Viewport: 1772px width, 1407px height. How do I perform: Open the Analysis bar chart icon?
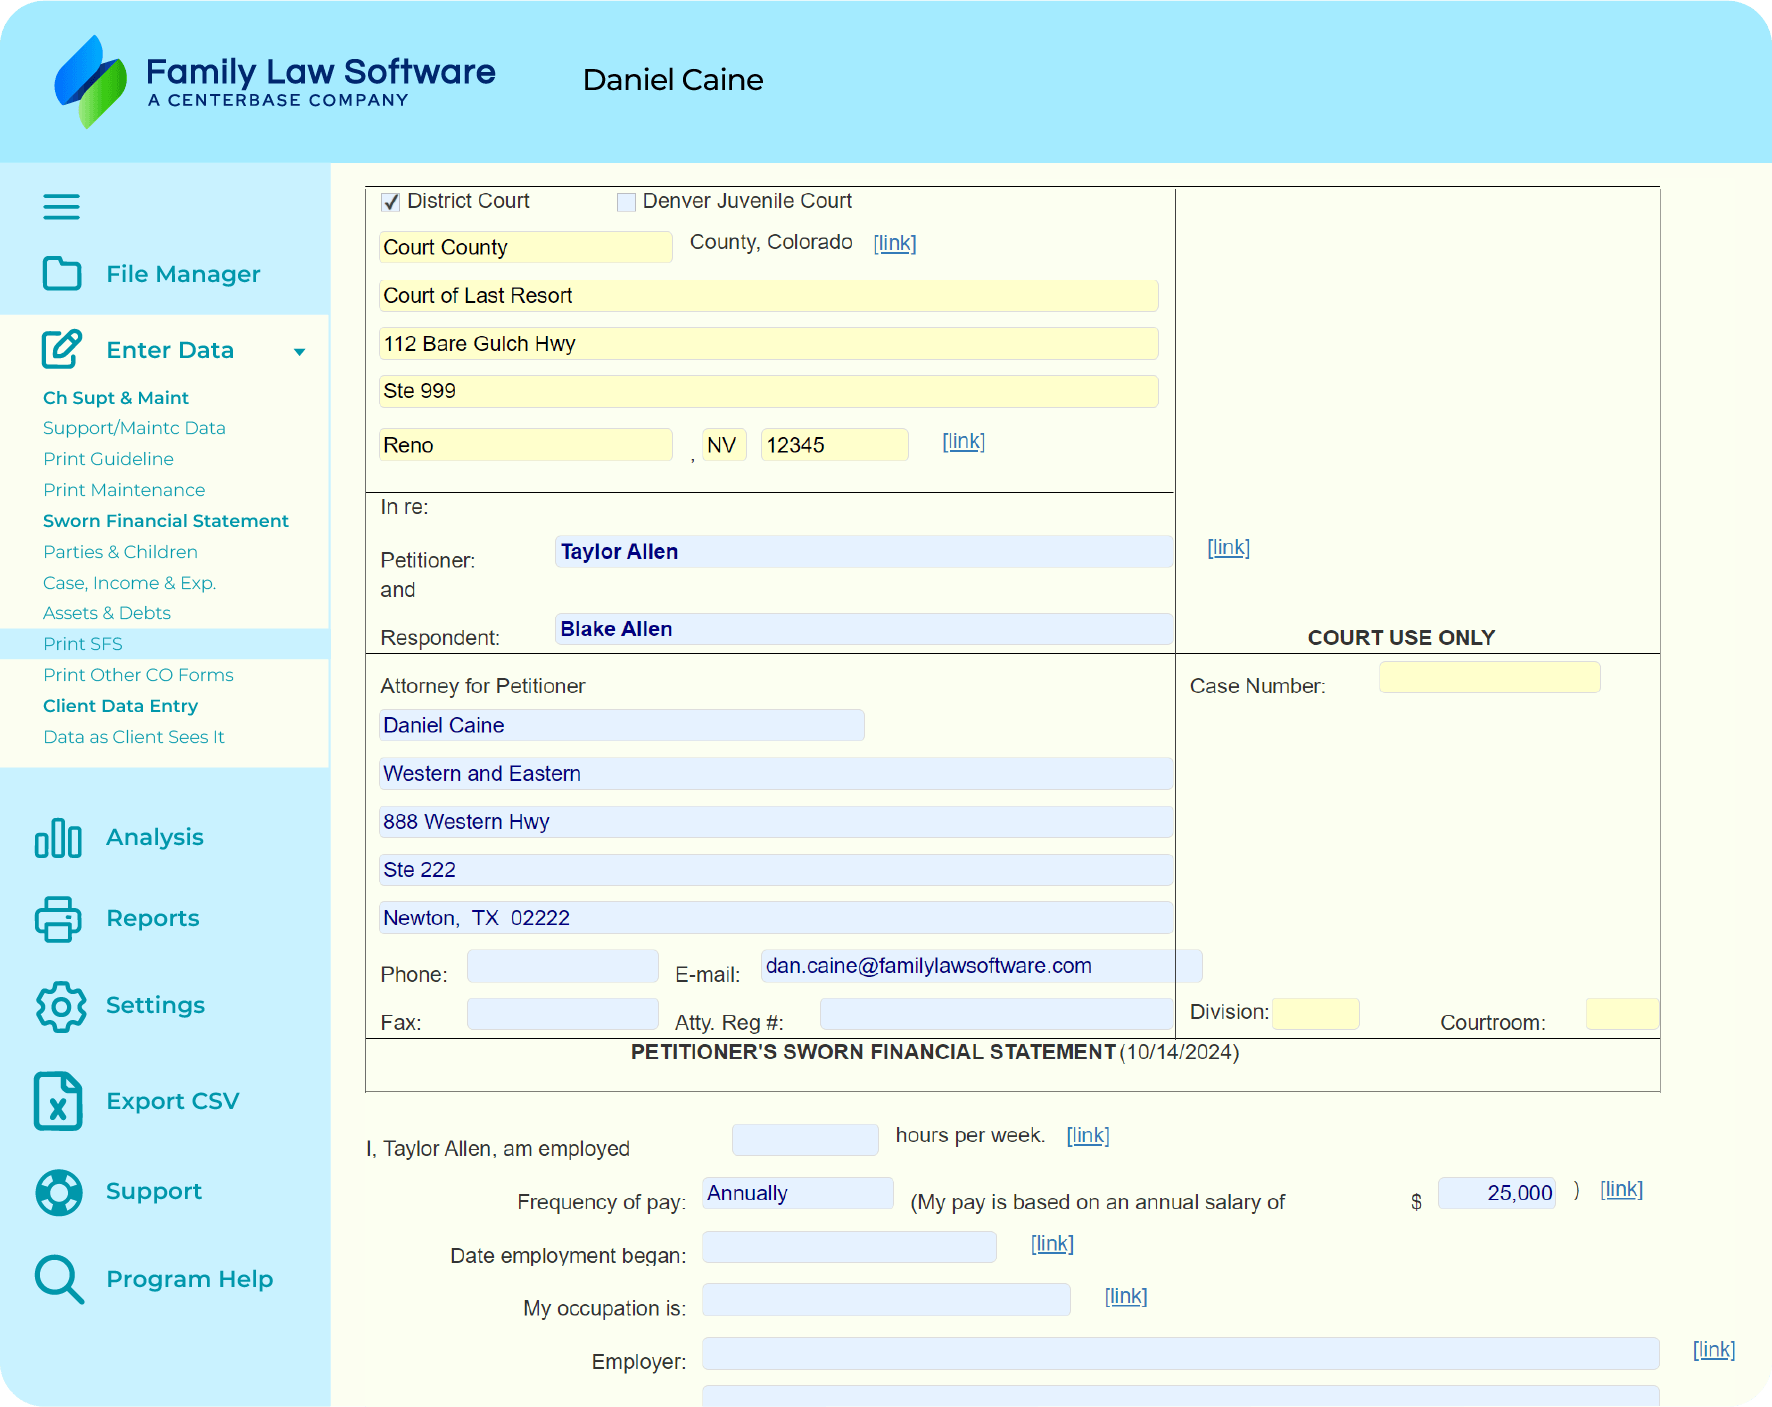pyautogui.click(x=58, y=838)
